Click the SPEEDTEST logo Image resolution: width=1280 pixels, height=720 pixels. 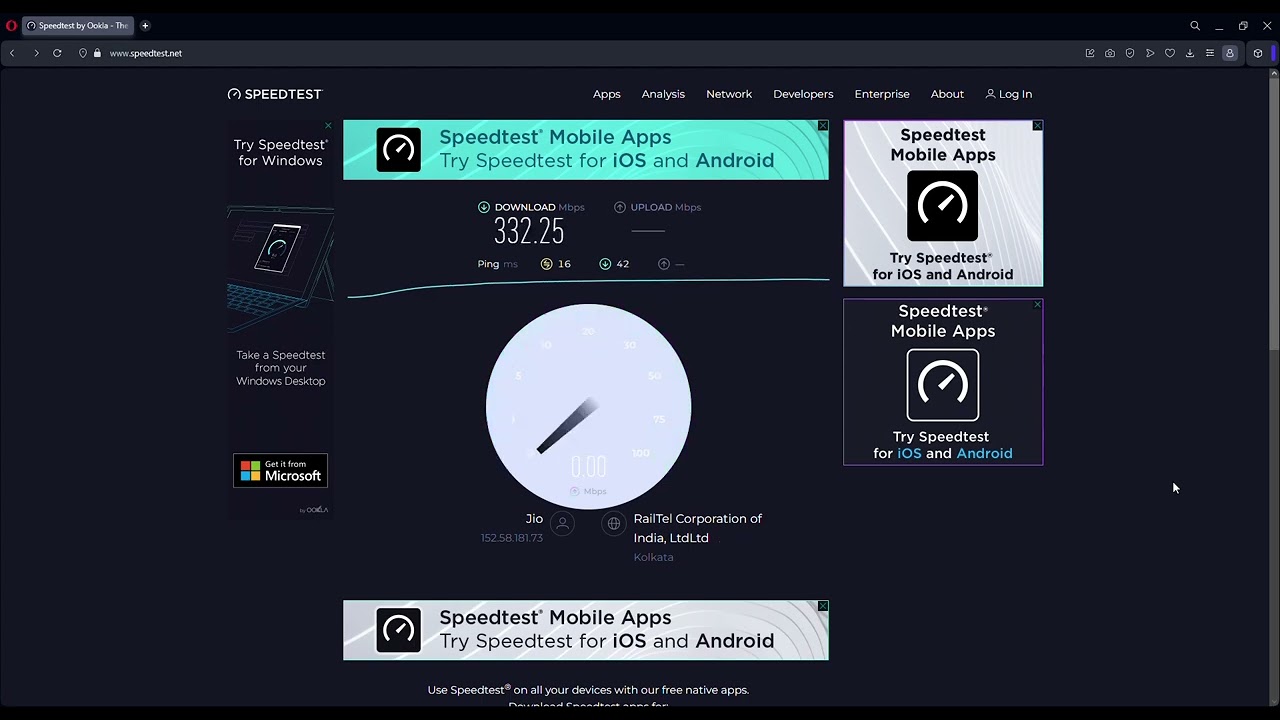point(275,94)
